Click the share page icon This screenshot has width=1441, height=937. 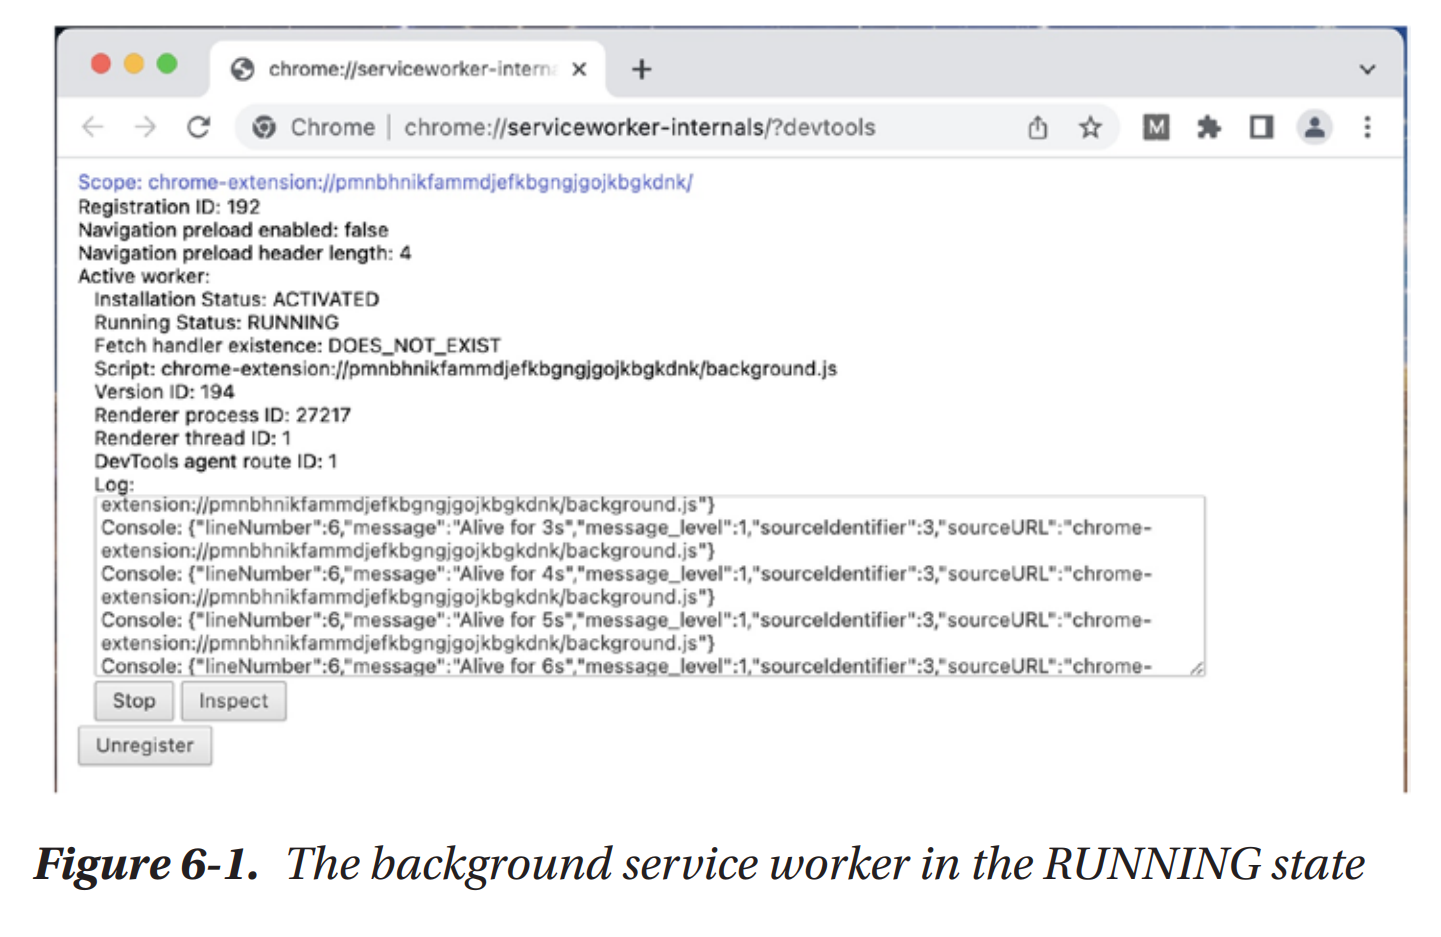pos(1038,127)
